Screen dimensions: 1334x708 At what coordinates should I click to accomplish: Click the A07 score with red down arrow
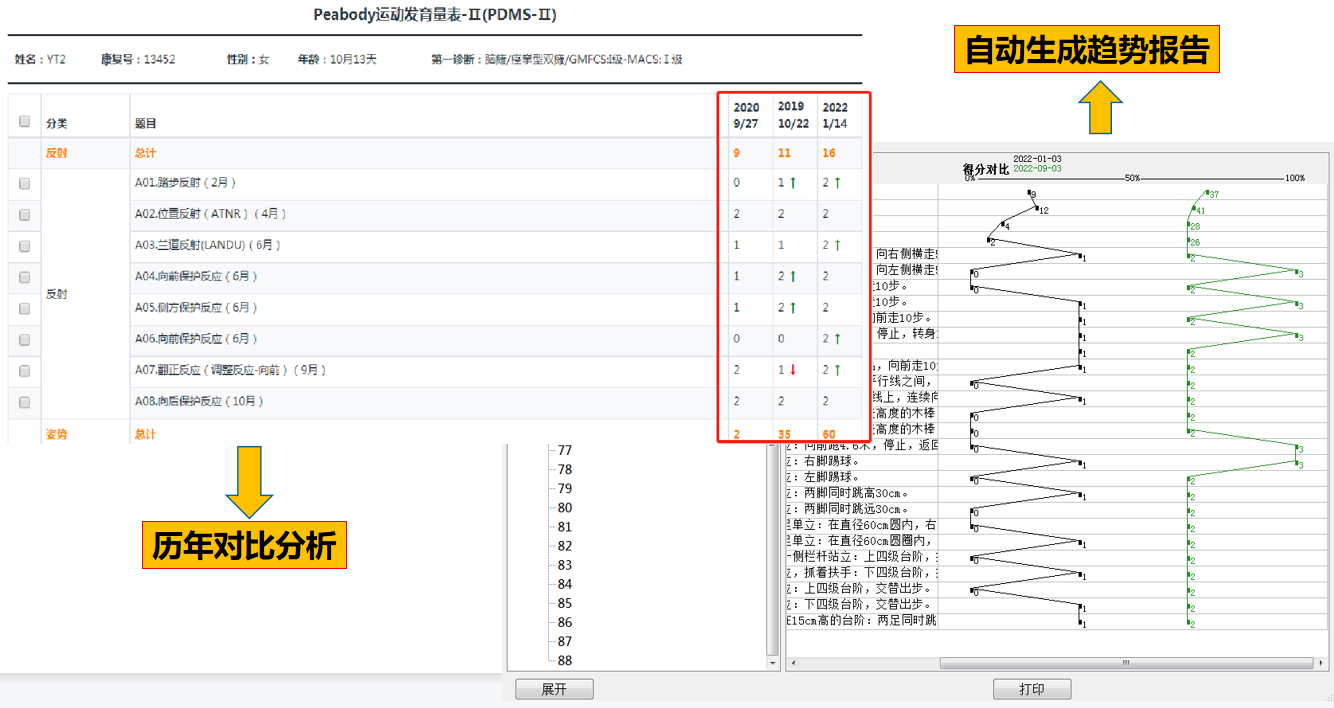click(787, 370)
